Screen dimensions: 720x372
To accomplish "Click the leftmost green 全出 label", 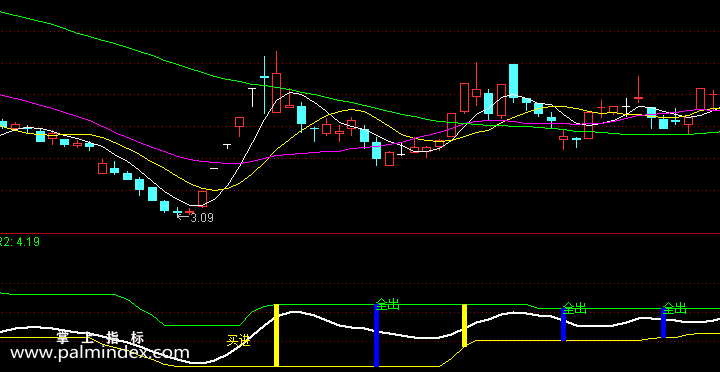I will click(x=388, y=304).
